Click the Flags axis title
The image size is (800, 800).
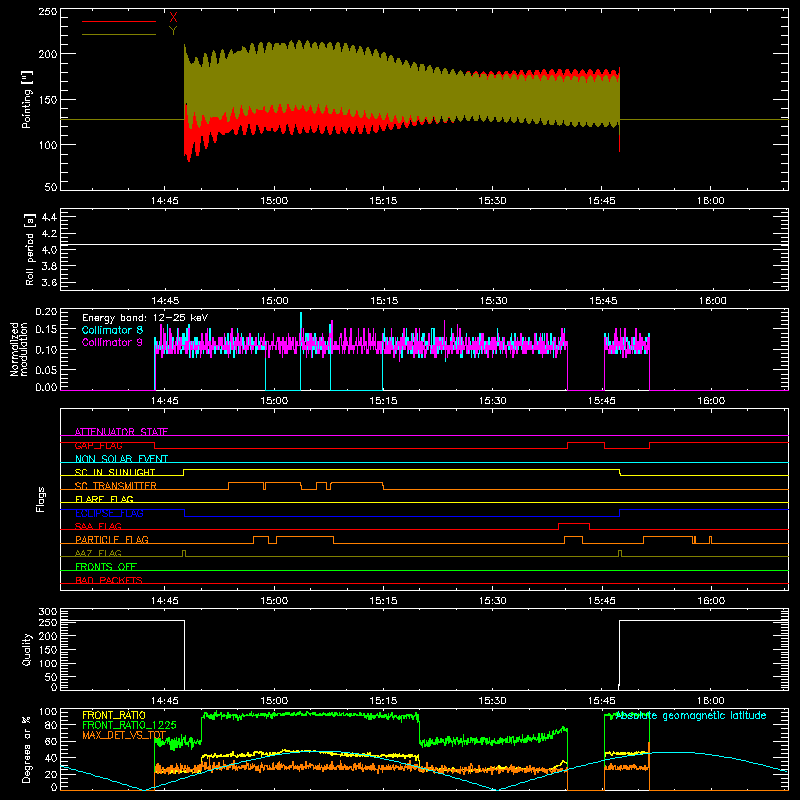pyautogui.click(x=40, y=499)
